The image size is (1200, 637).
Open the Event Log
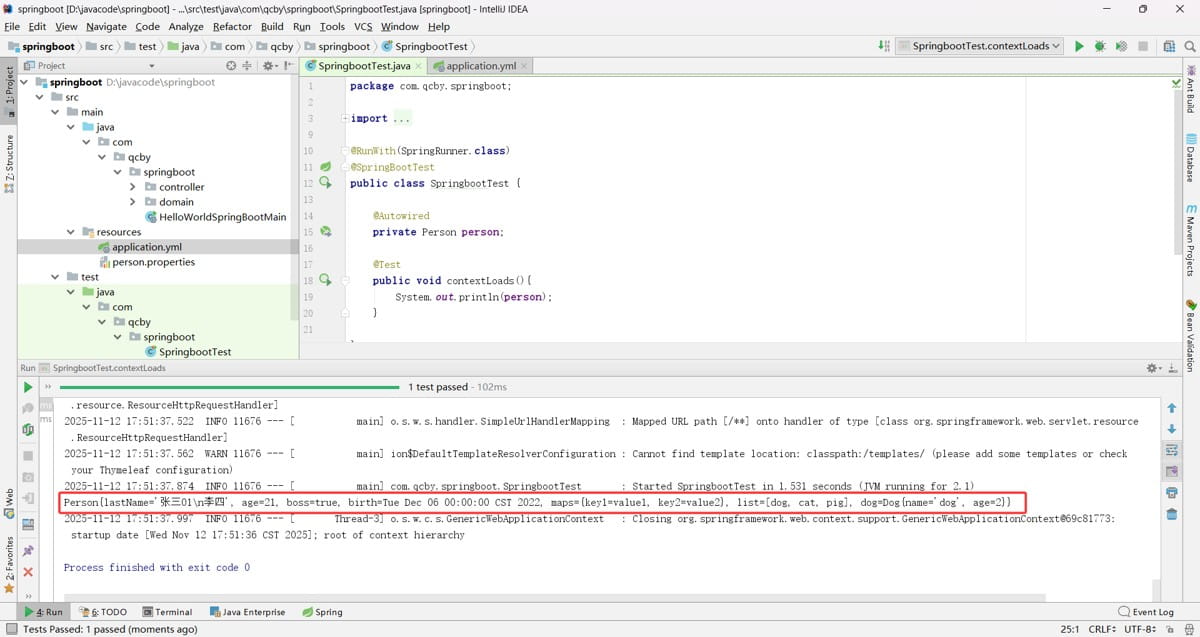point(1146,612)
